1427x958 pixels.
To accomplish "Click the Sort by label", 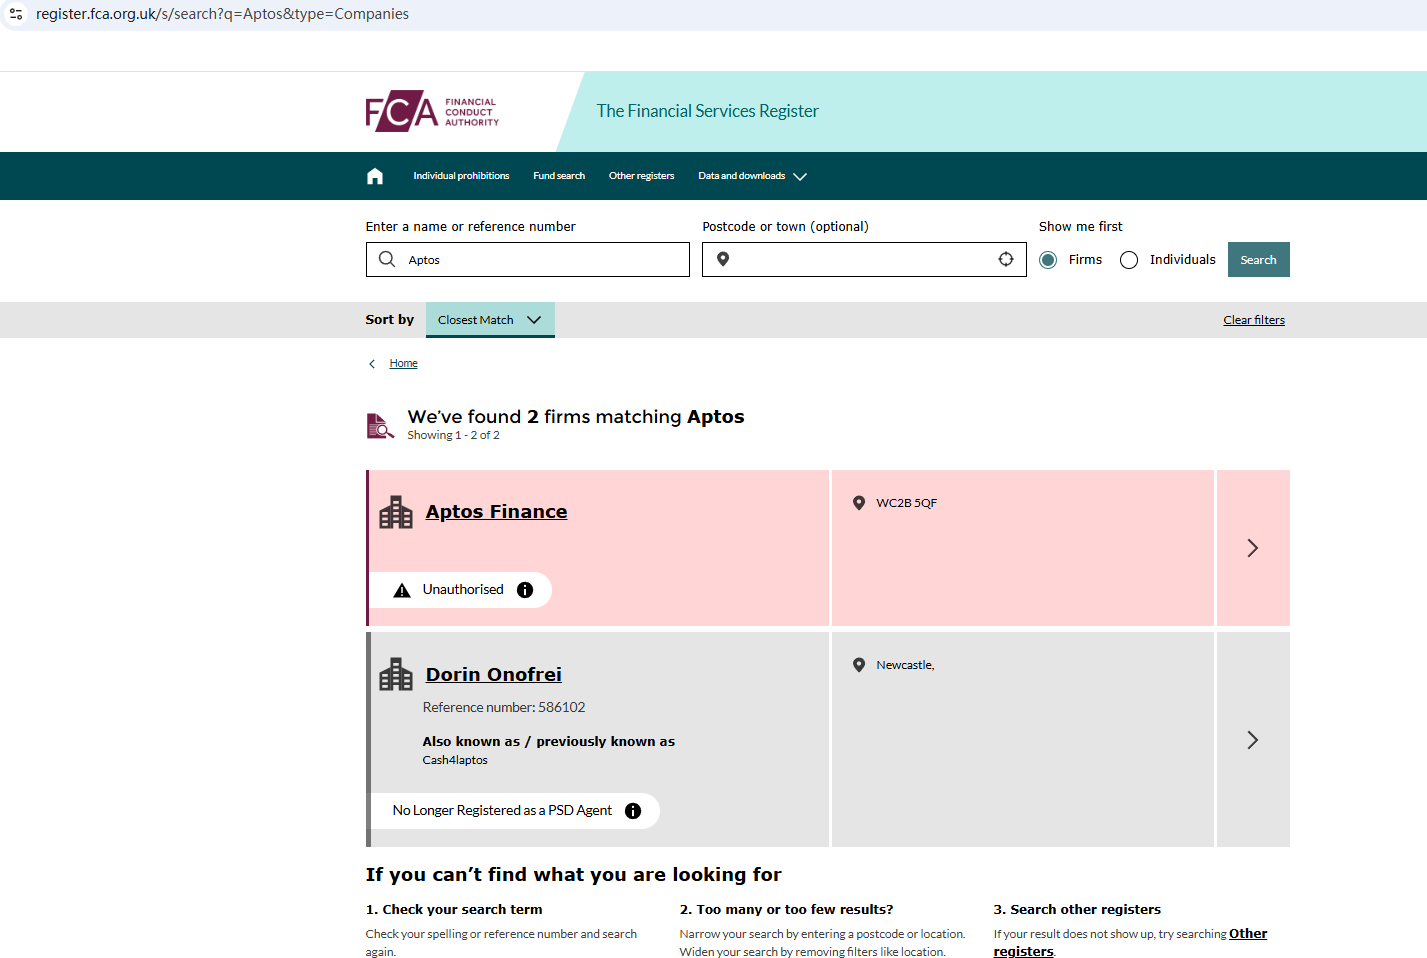I will (x=390, y=320).
